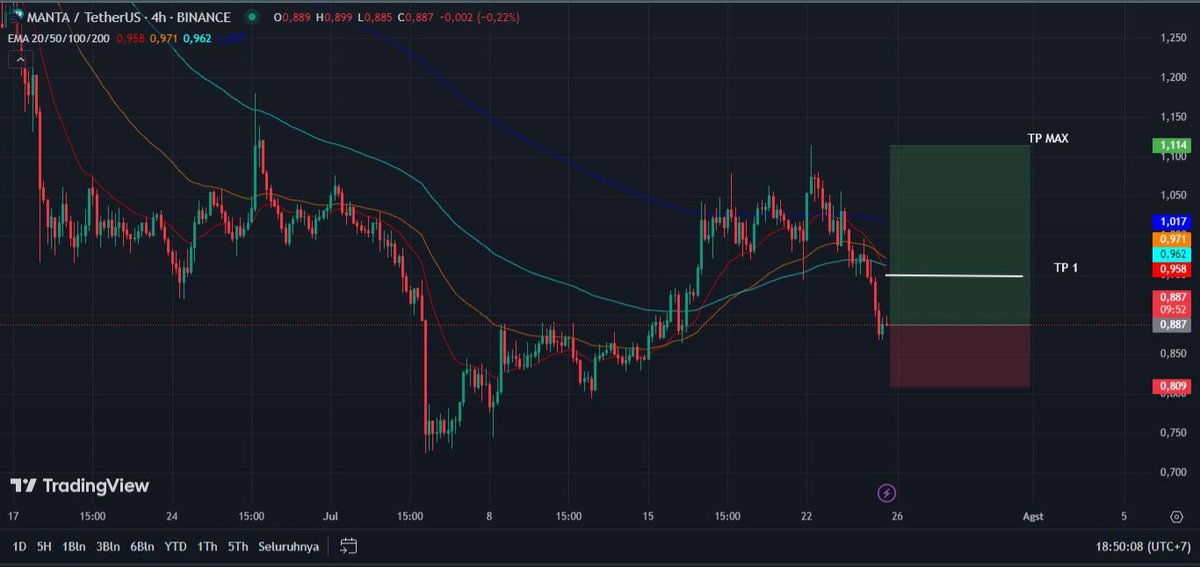Select the white TP 1 horizontal line
Viewport: 1200px width, 567px height.
pyautogui.click(x=955, y=276)
